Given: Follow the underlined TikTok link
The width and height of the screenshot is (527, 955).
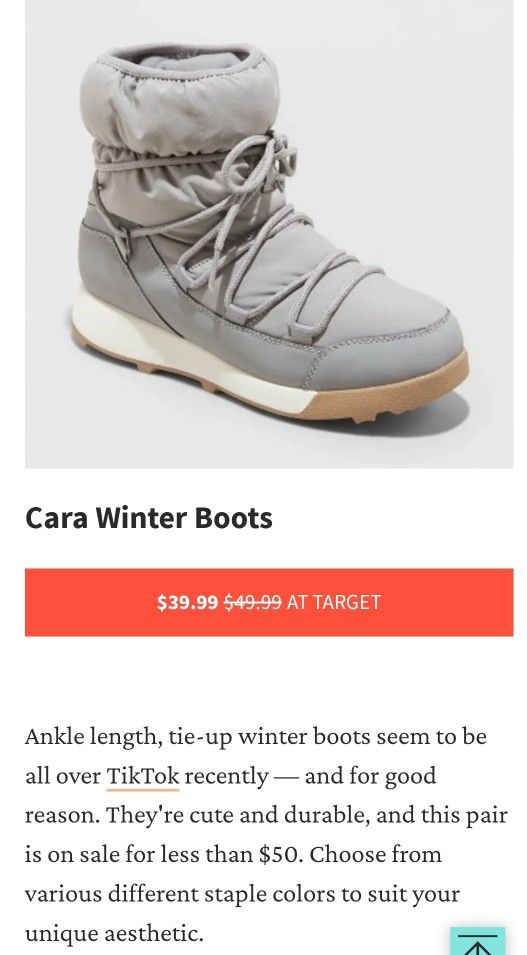Looking at the screenshot, I should click(143, 776).
